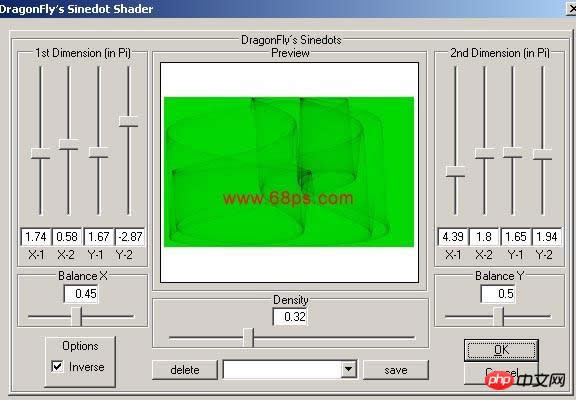Click the Balance X slider handle
This screenshot has height=400, width=576.
coord(76,316)
